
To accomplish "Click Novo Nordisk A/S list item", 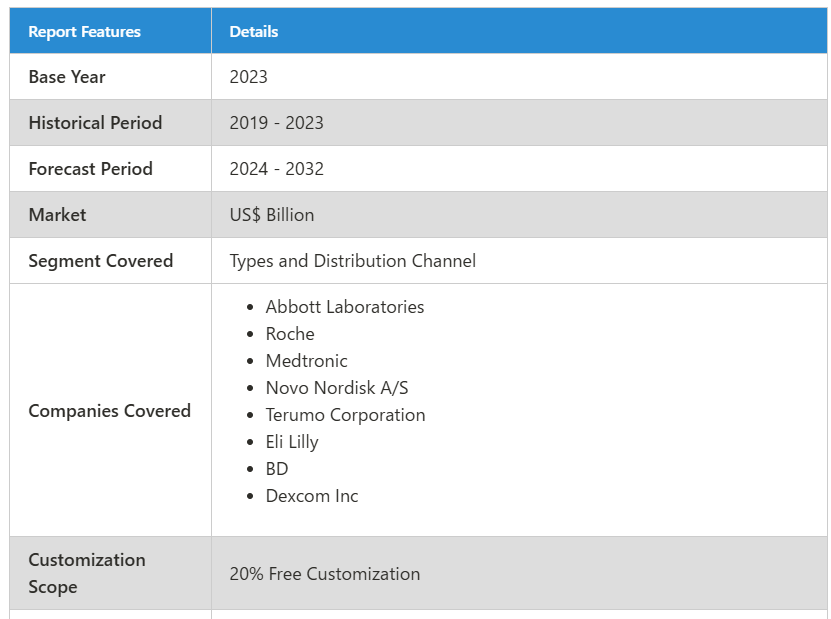I will (337, 388).
